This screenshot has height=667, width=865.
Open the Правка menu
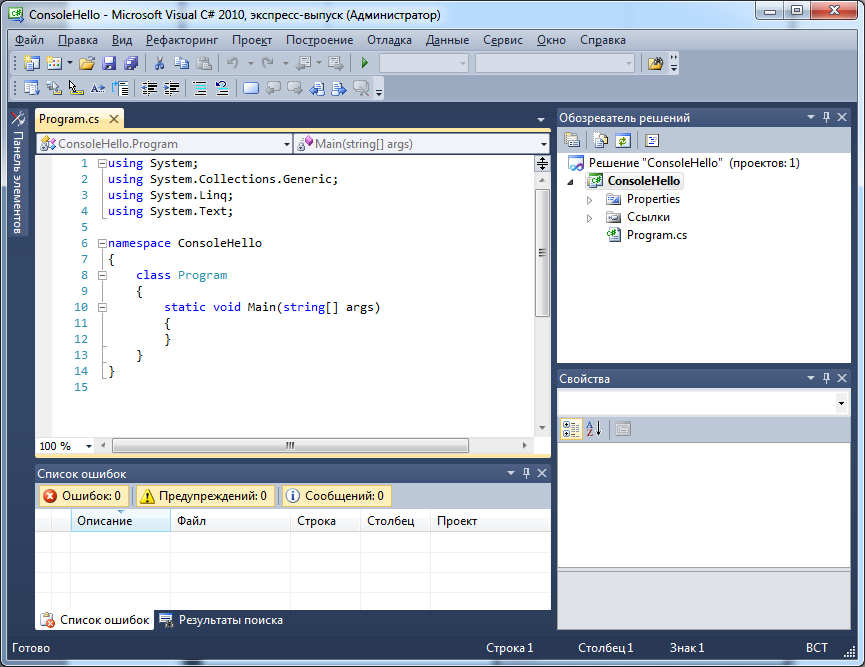pyautogui.click(x=78, y=40)
